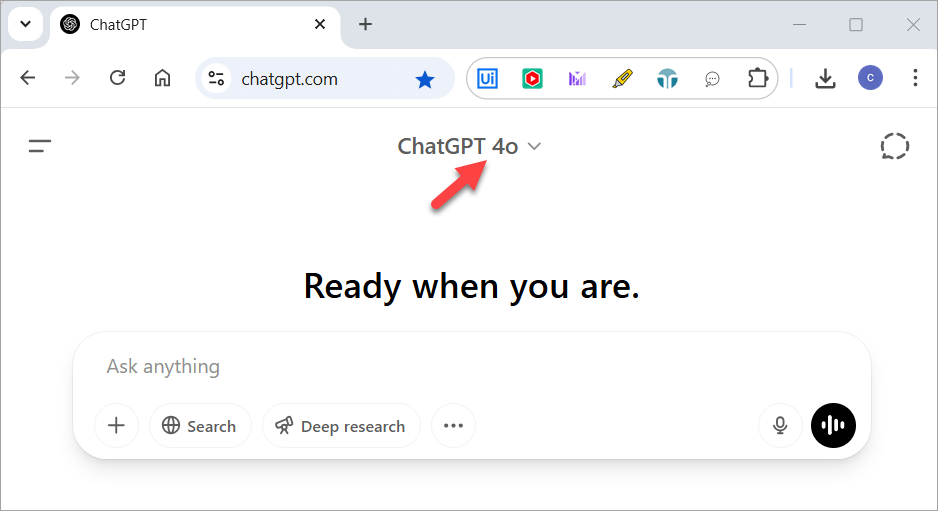Screen dimensions: 938x511
Task: Close the ChatGPT tab
Action: (320, 25)
